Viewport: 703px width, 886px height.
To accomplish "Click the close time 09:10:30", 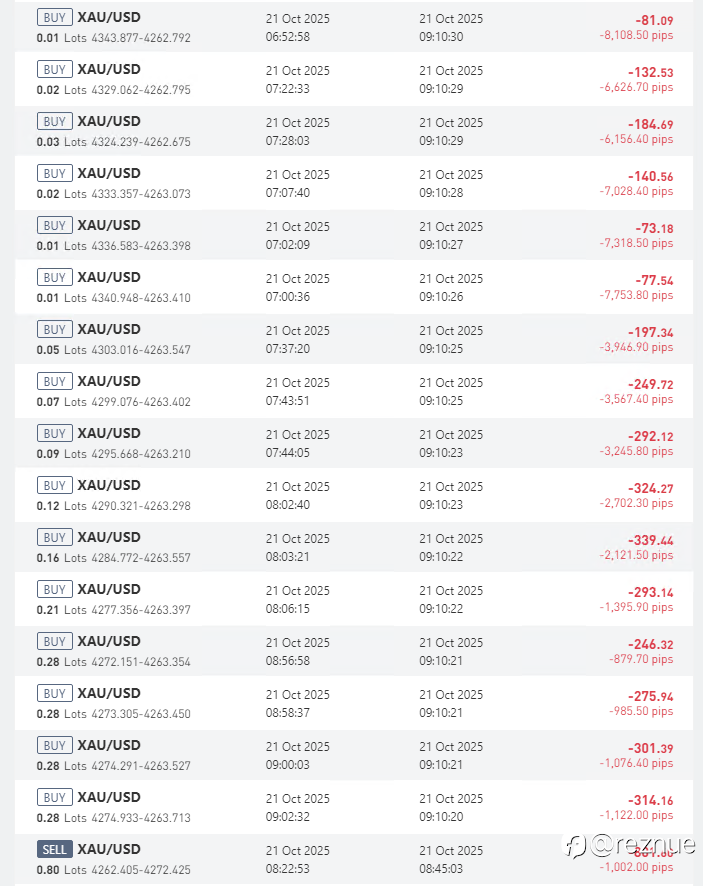I will click(x=441, y=37).
